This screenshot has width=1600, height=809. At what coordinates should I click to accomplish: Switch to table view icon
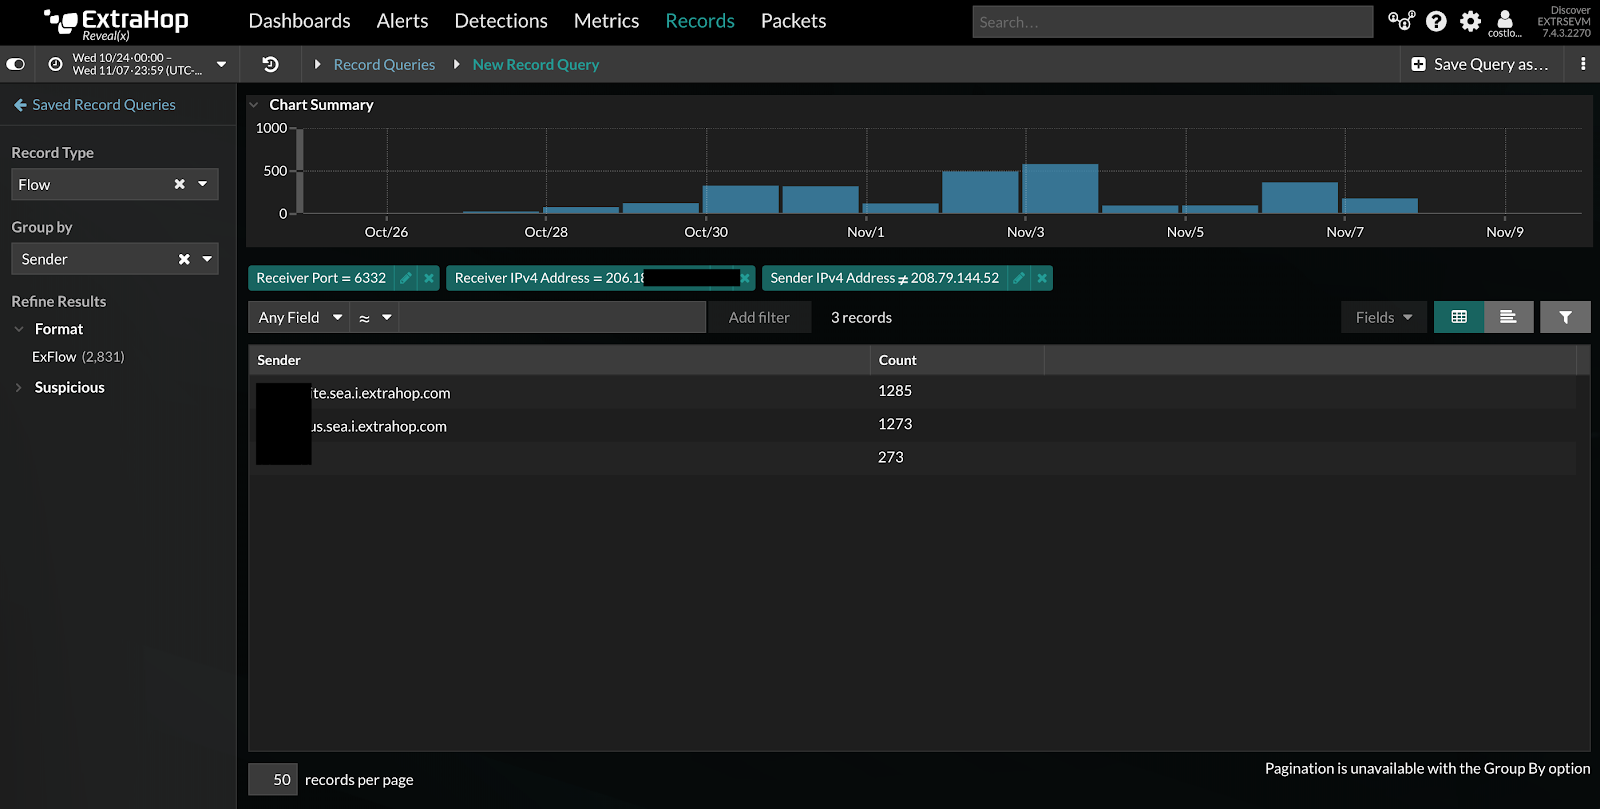pos(1459,317)
